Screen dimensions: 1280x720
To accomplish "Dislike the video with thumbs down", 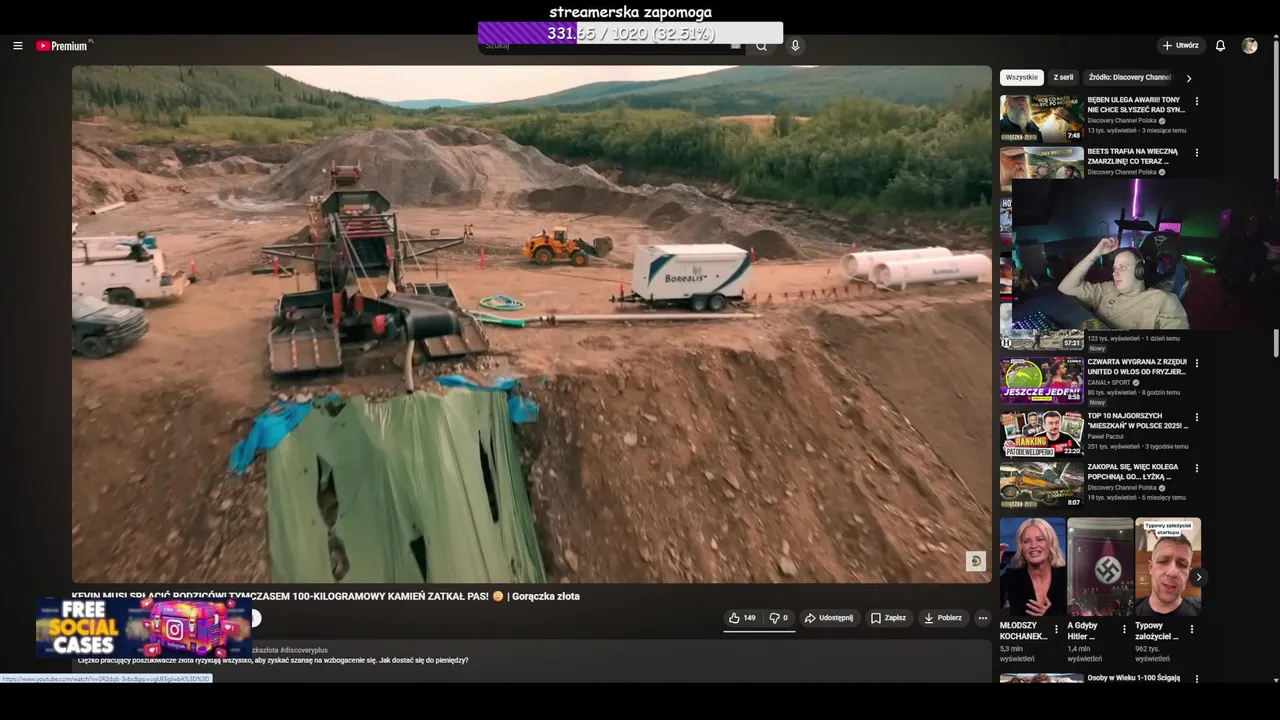I will pos(778,618).
